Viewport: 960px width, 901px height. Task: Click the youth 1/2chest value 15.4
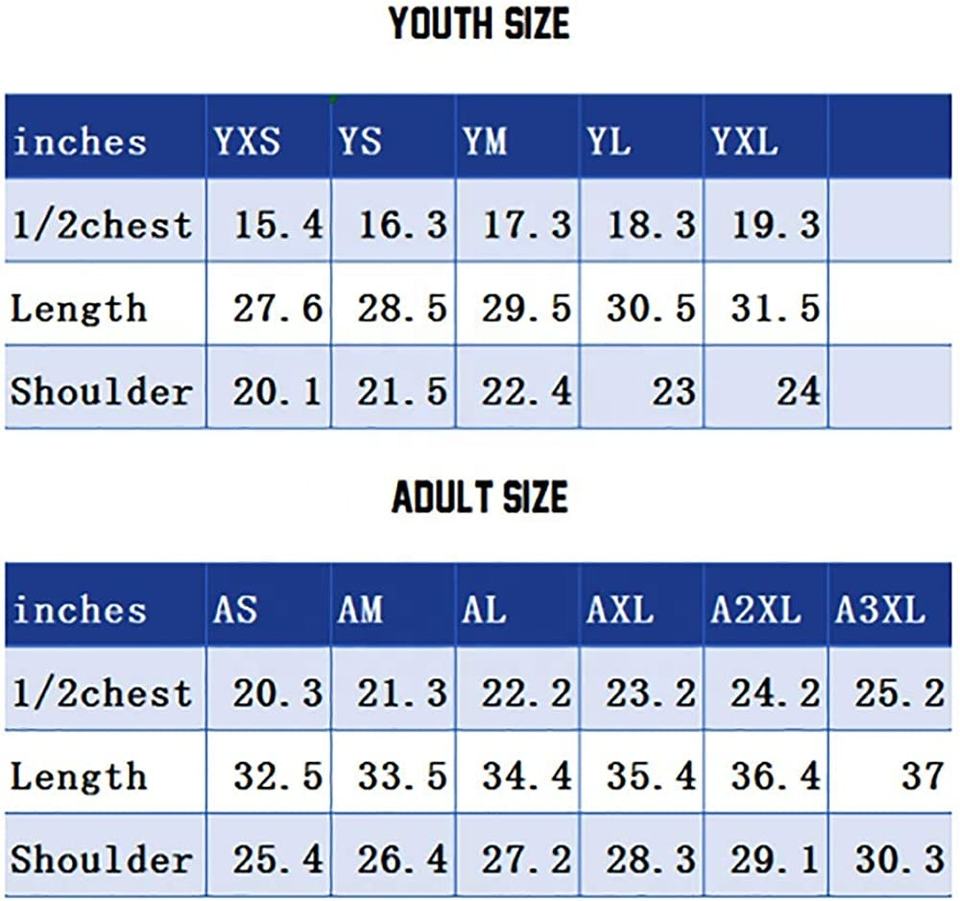pos(278,224)
